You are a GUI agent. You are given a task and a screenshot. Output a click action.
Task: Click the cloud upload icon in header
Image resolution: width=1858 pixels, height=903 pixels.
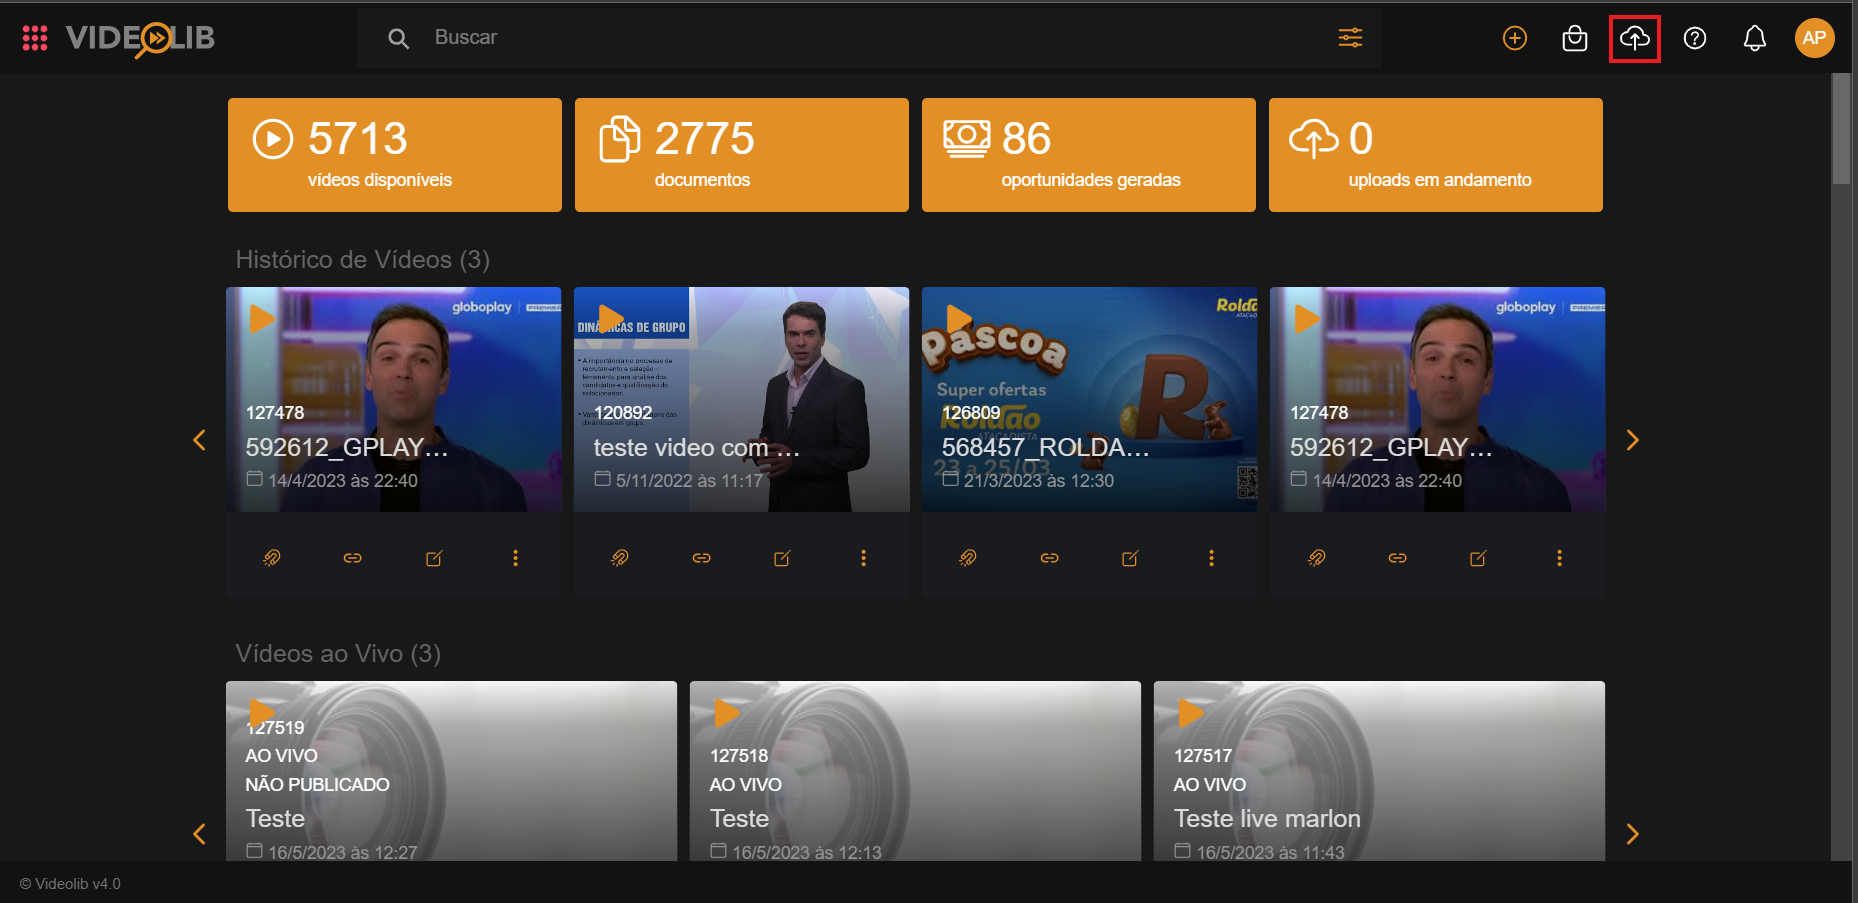click(1635, 38)
